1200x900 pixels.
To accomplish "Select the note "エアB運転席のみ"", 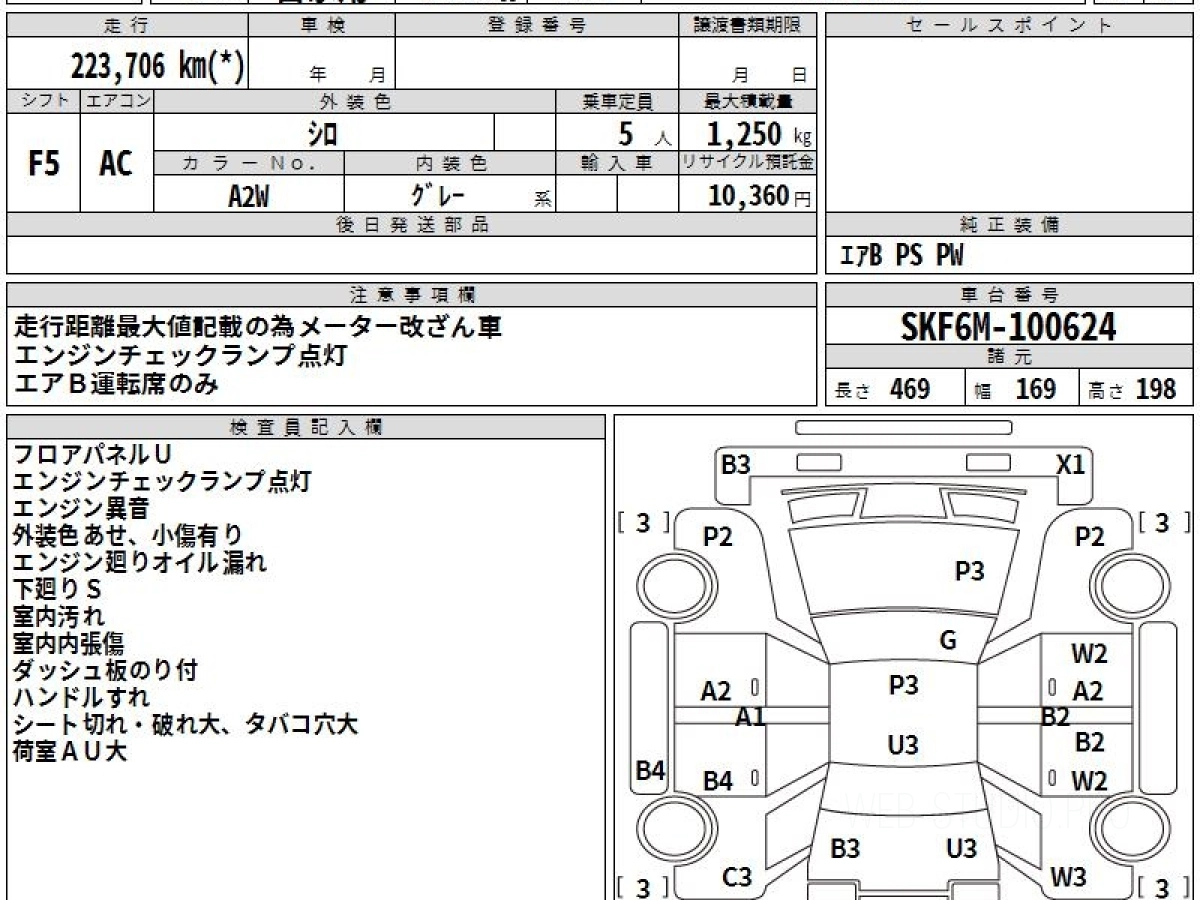I will pos(116,383).
